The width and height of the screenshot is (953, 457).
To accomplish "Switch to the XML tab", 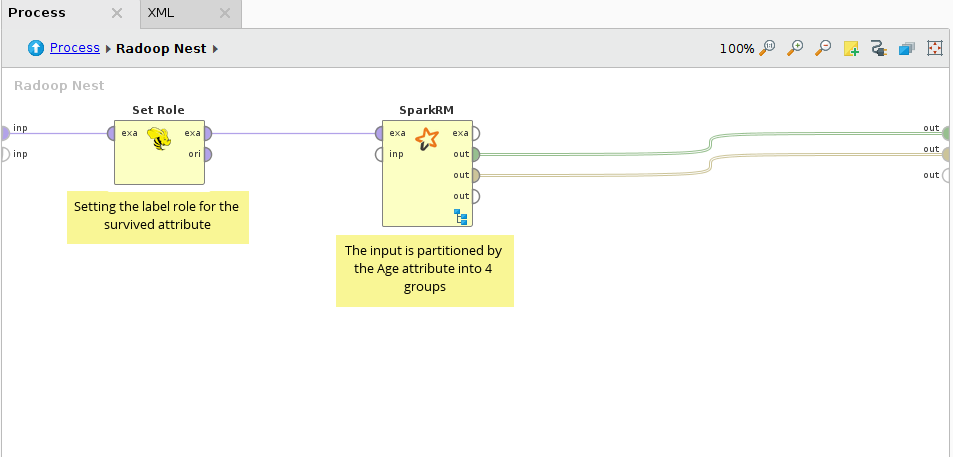I will (160, 13).
